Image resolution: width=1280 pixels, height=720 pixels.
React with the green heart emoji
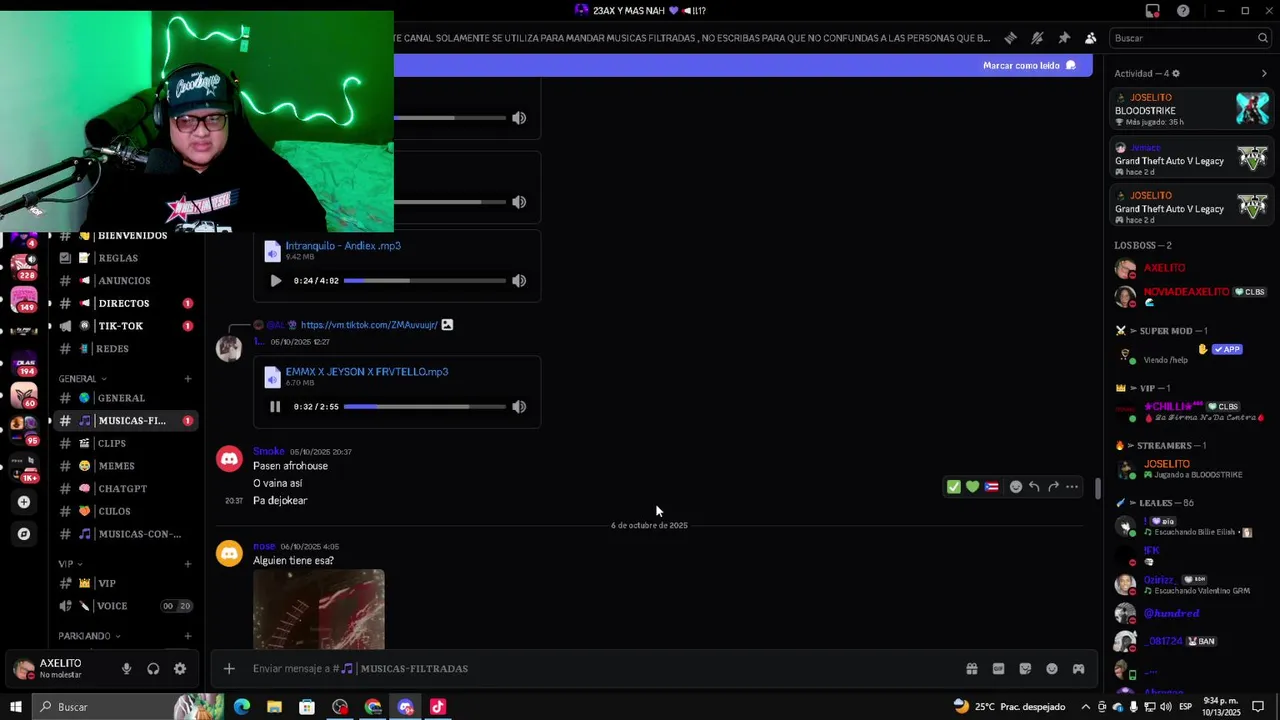point(972,487)
